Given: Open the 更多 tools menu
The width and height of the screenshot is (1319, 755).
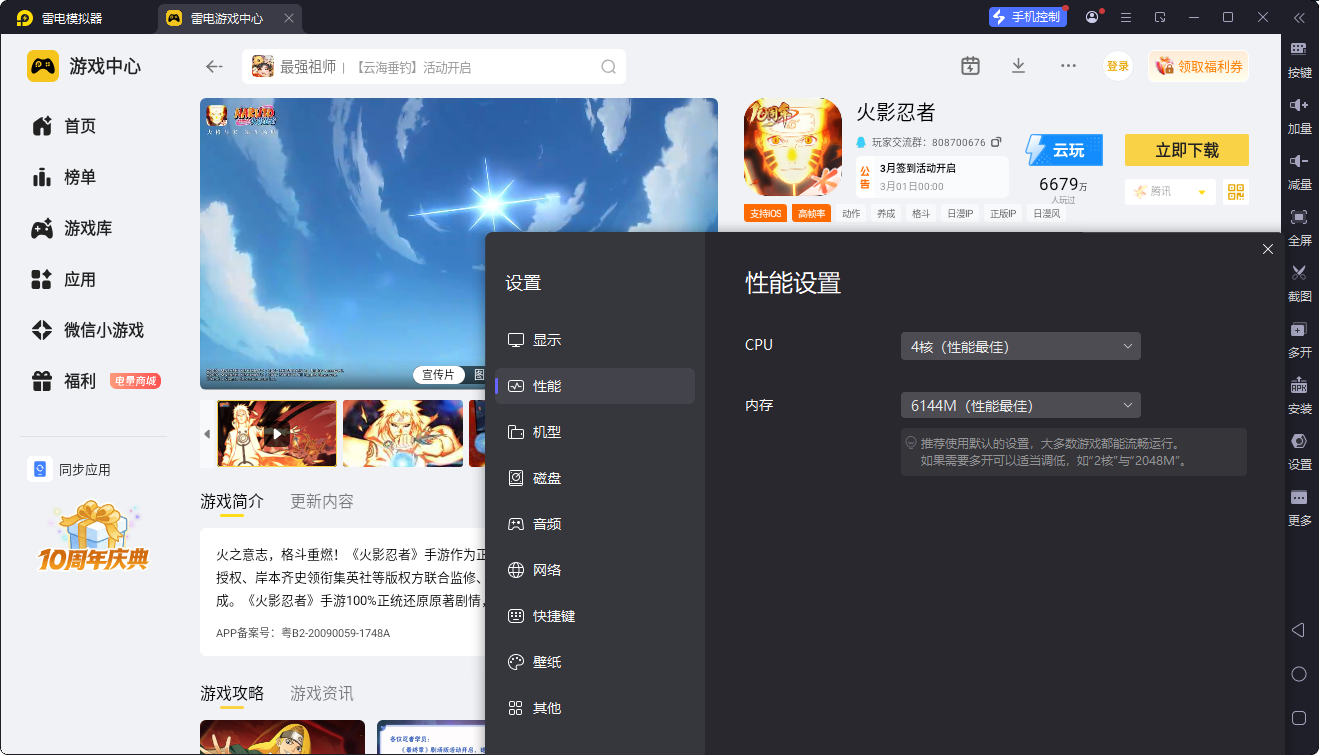Looking at the screenshot, I should tap(1299, 507).
